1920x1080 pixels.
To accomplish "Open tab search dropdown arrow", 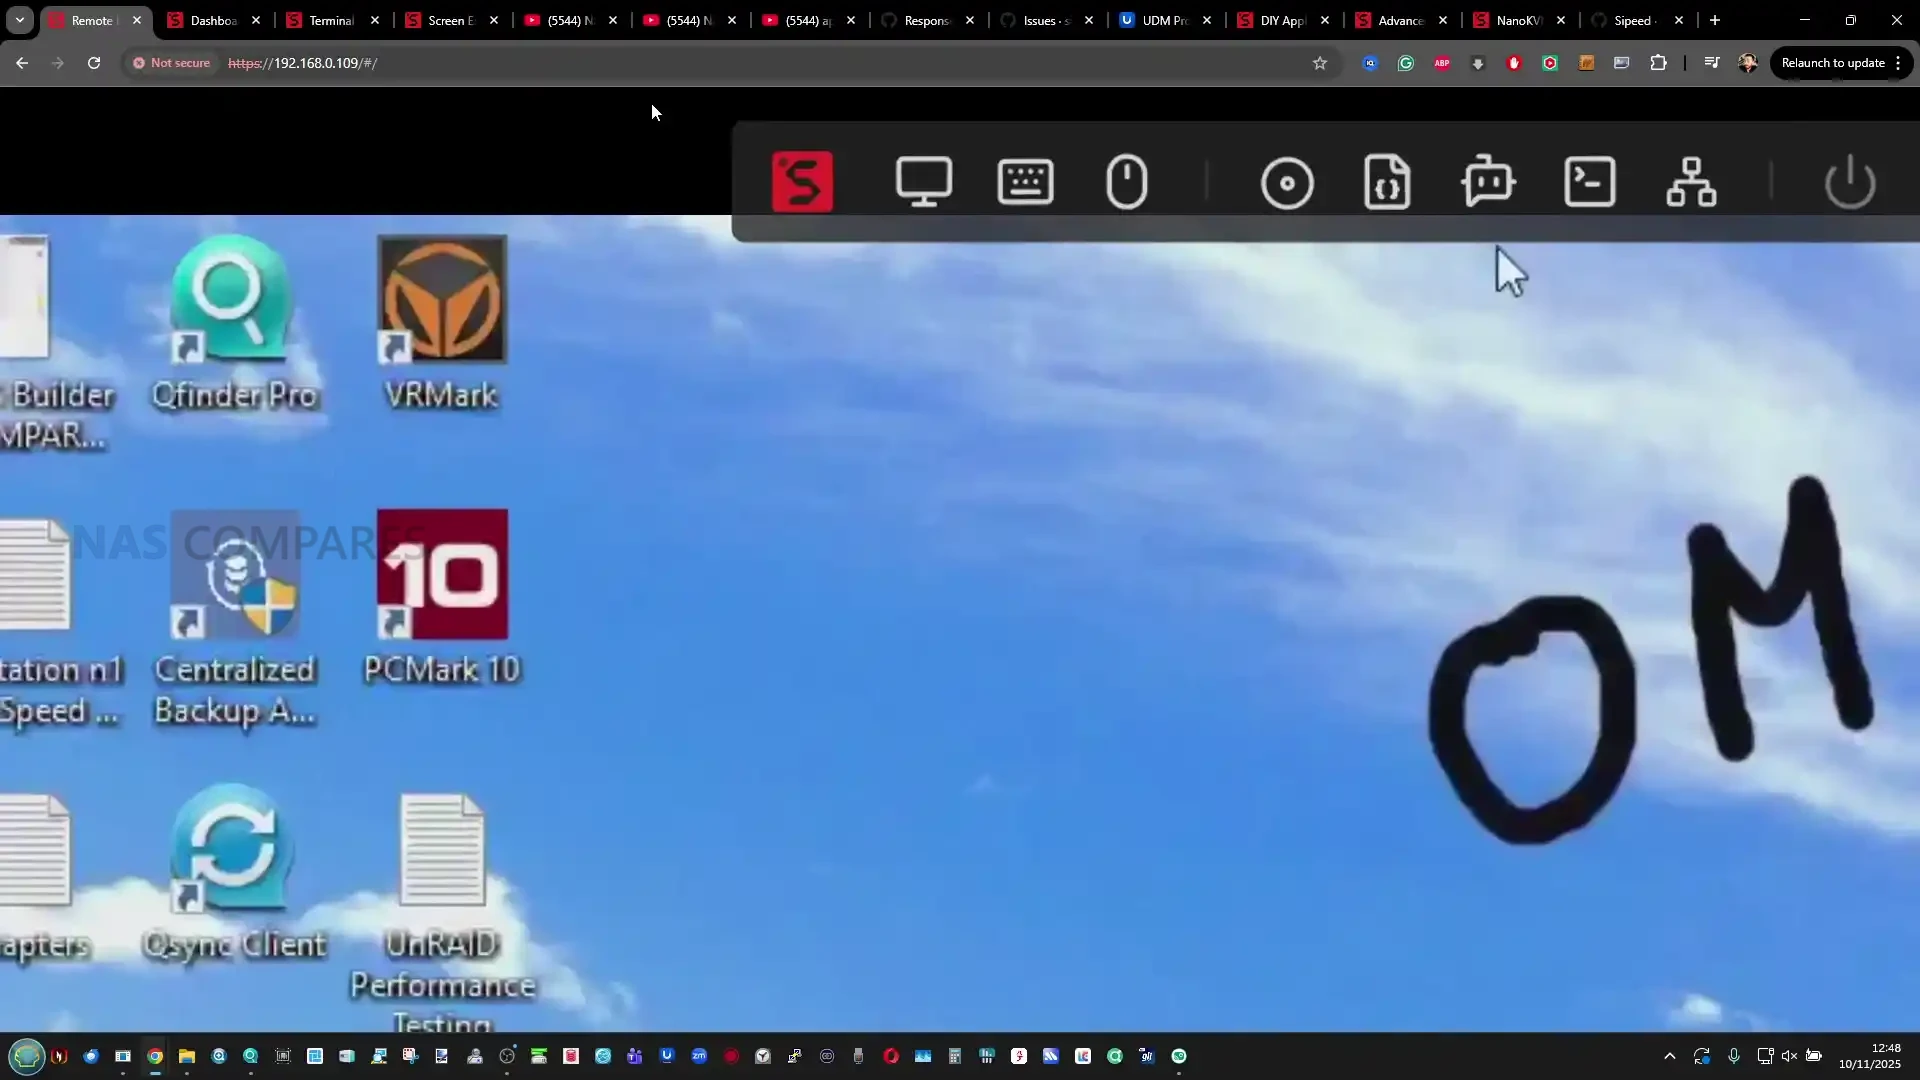I will click(x=20, y=20).
